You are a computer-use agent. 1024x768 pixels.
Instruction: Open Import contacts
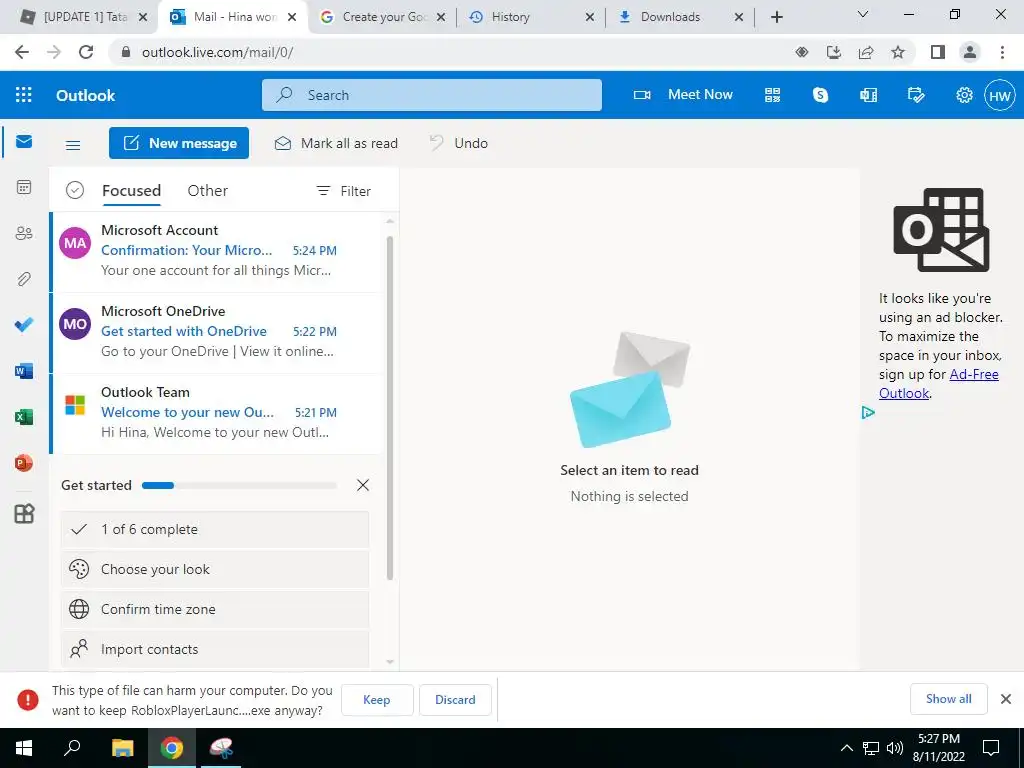coord(215,649)
